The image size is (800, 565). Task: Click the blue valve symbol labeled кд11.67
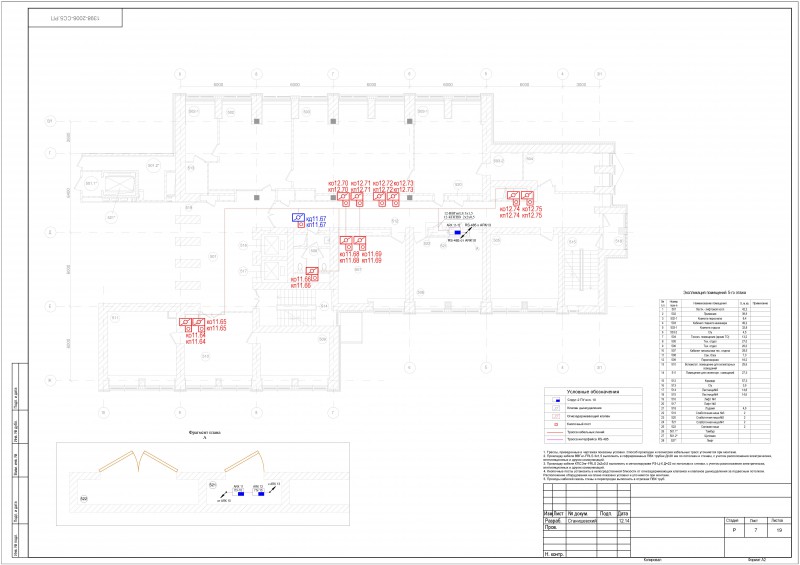[298, 217]
